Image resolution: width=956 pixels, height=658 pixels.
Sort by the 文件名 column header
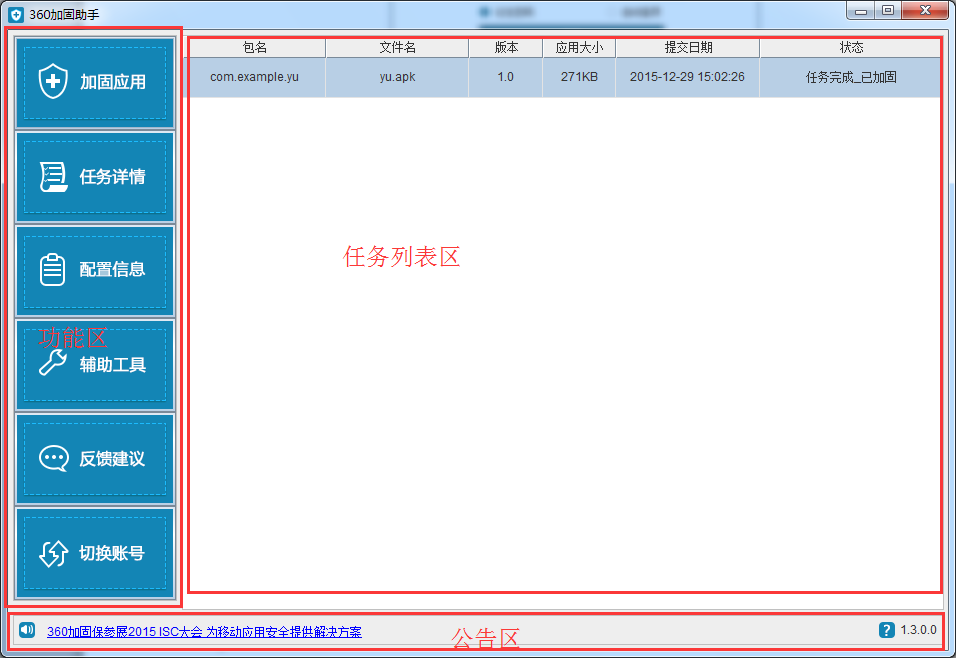pyautogui.click(x=397, y=48)
